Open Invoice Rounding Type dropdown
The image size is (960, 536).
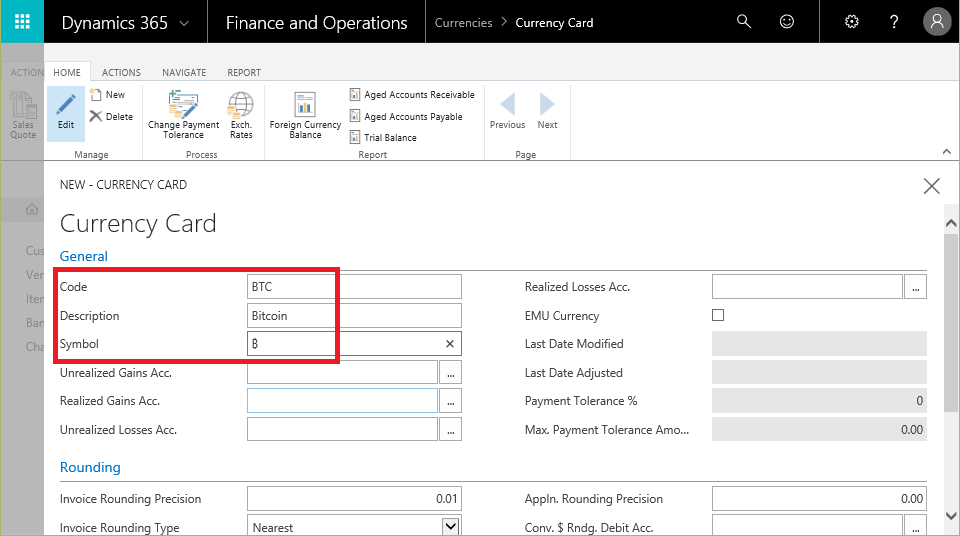pos(451,526)
